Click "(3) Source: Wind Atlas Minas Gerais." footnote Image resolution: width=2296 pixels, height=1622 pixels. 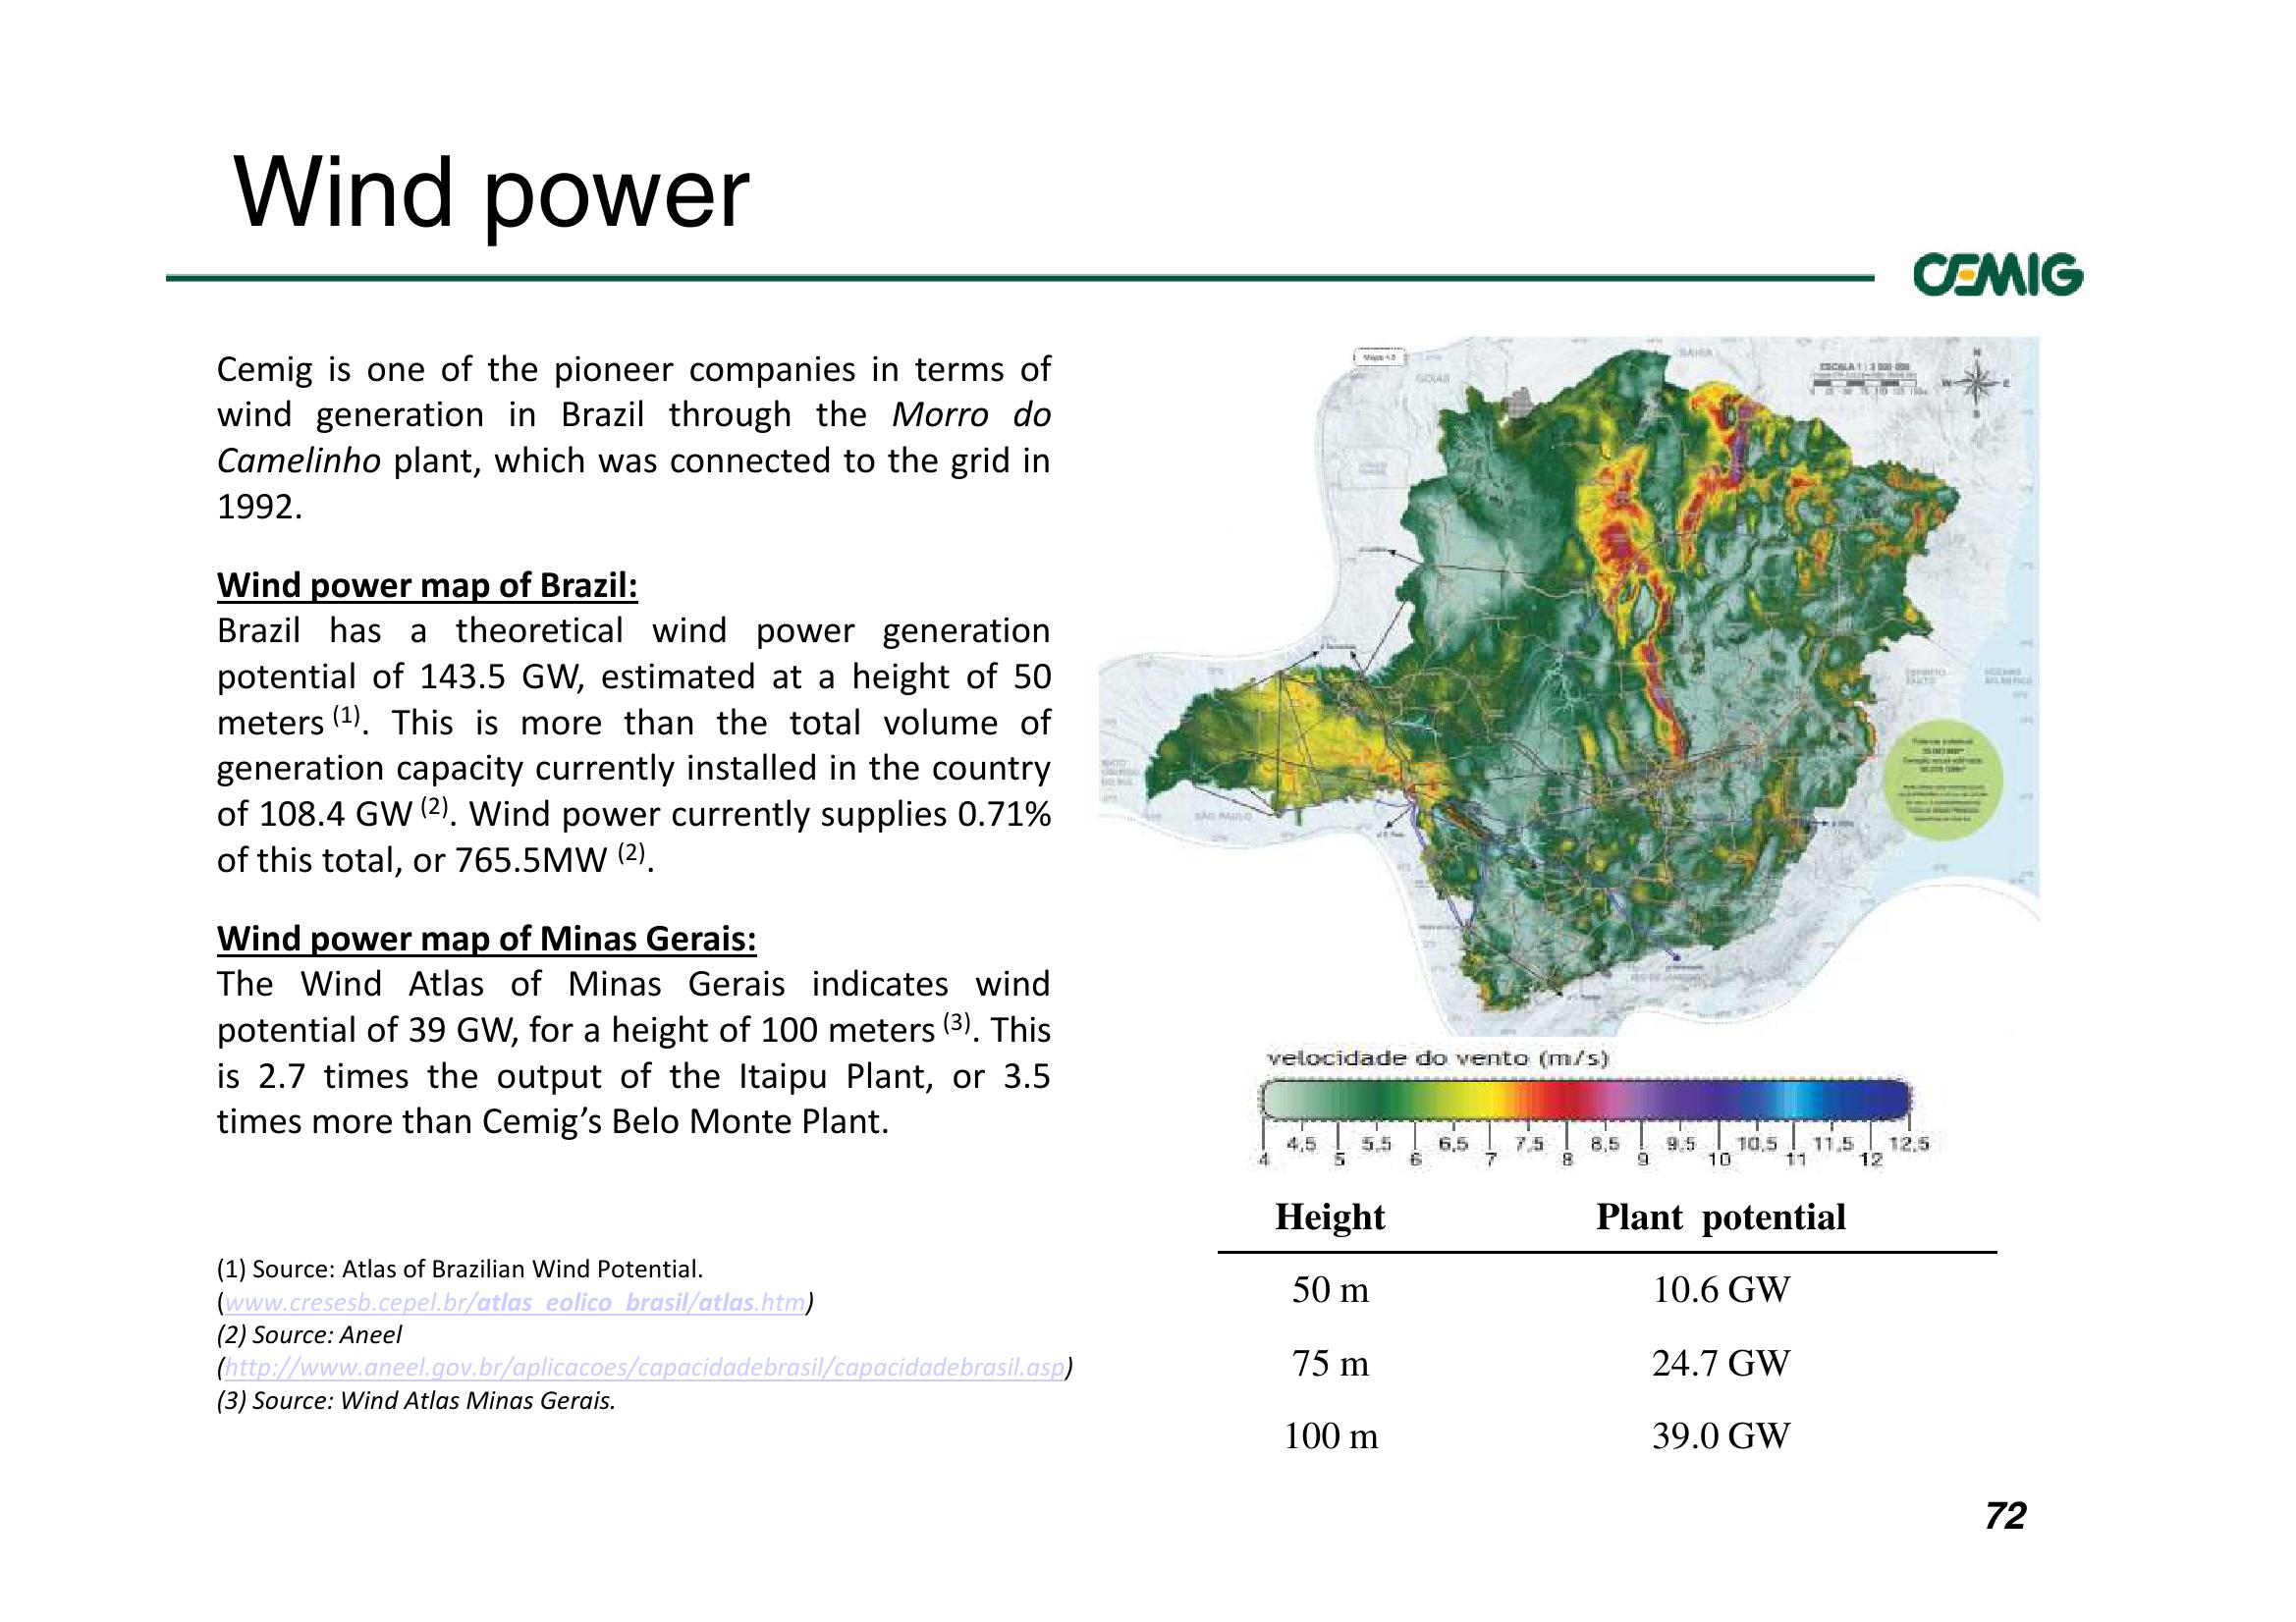click(416, 1401)
